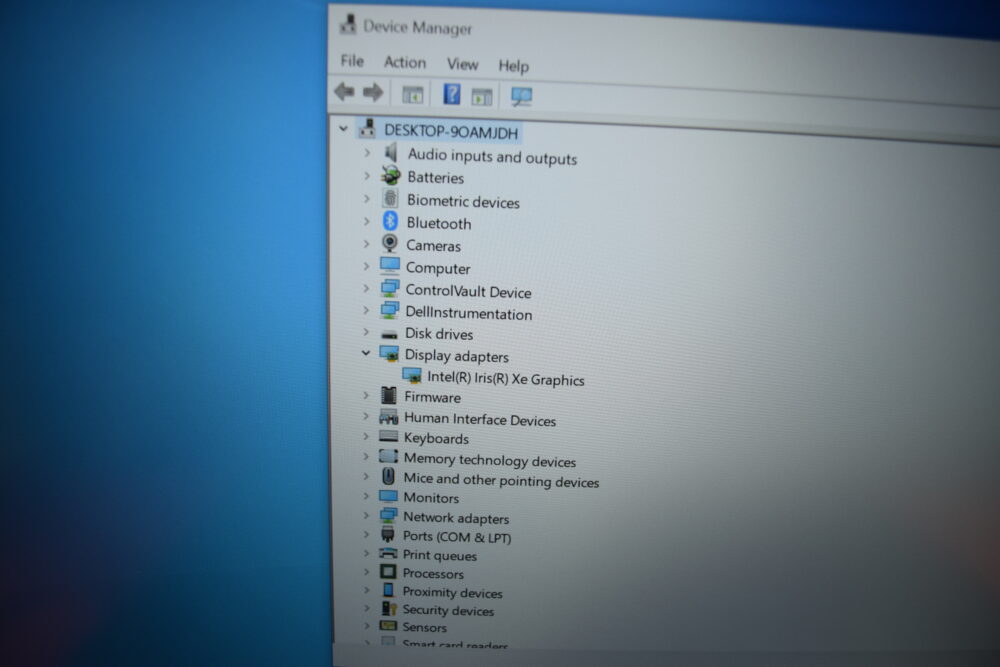Expand the Keyboards category
Screen dimensions: 1000x667
(x=366, y=437)
